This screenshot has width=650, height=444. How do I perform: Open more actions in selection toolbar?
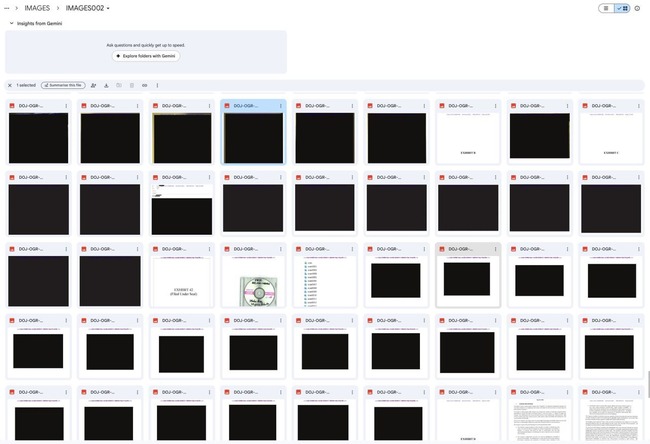tap(157, 85)
